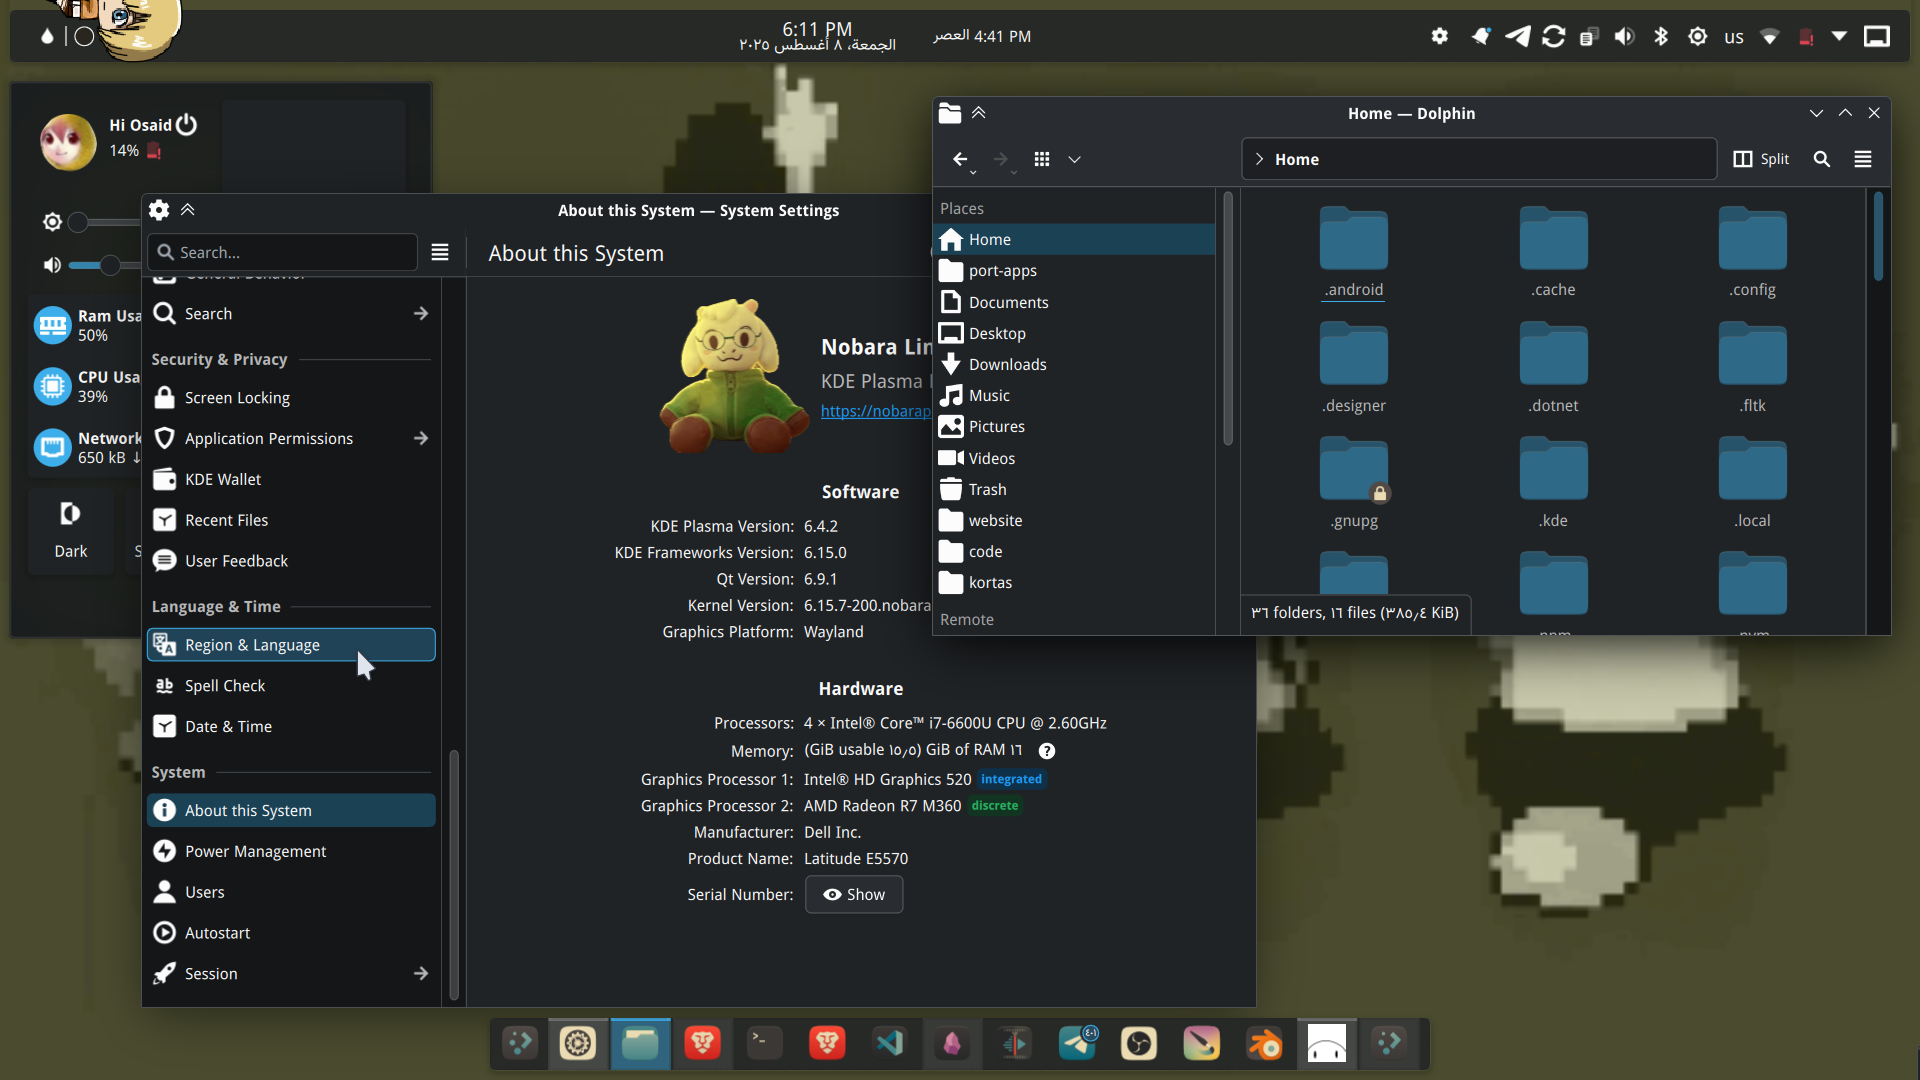Open Users settings

tap(291, 893)
